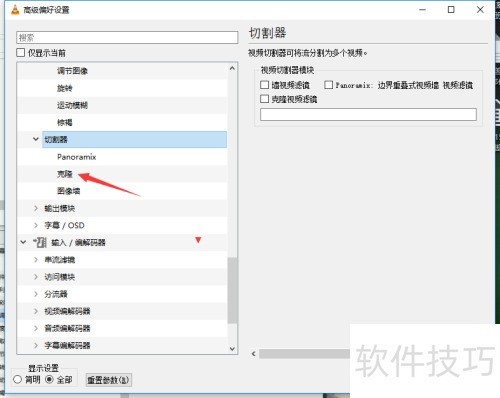This screenshot has width=500, height=398.
Task: Click the video splitter modules text field
Action: pos(368,114)
